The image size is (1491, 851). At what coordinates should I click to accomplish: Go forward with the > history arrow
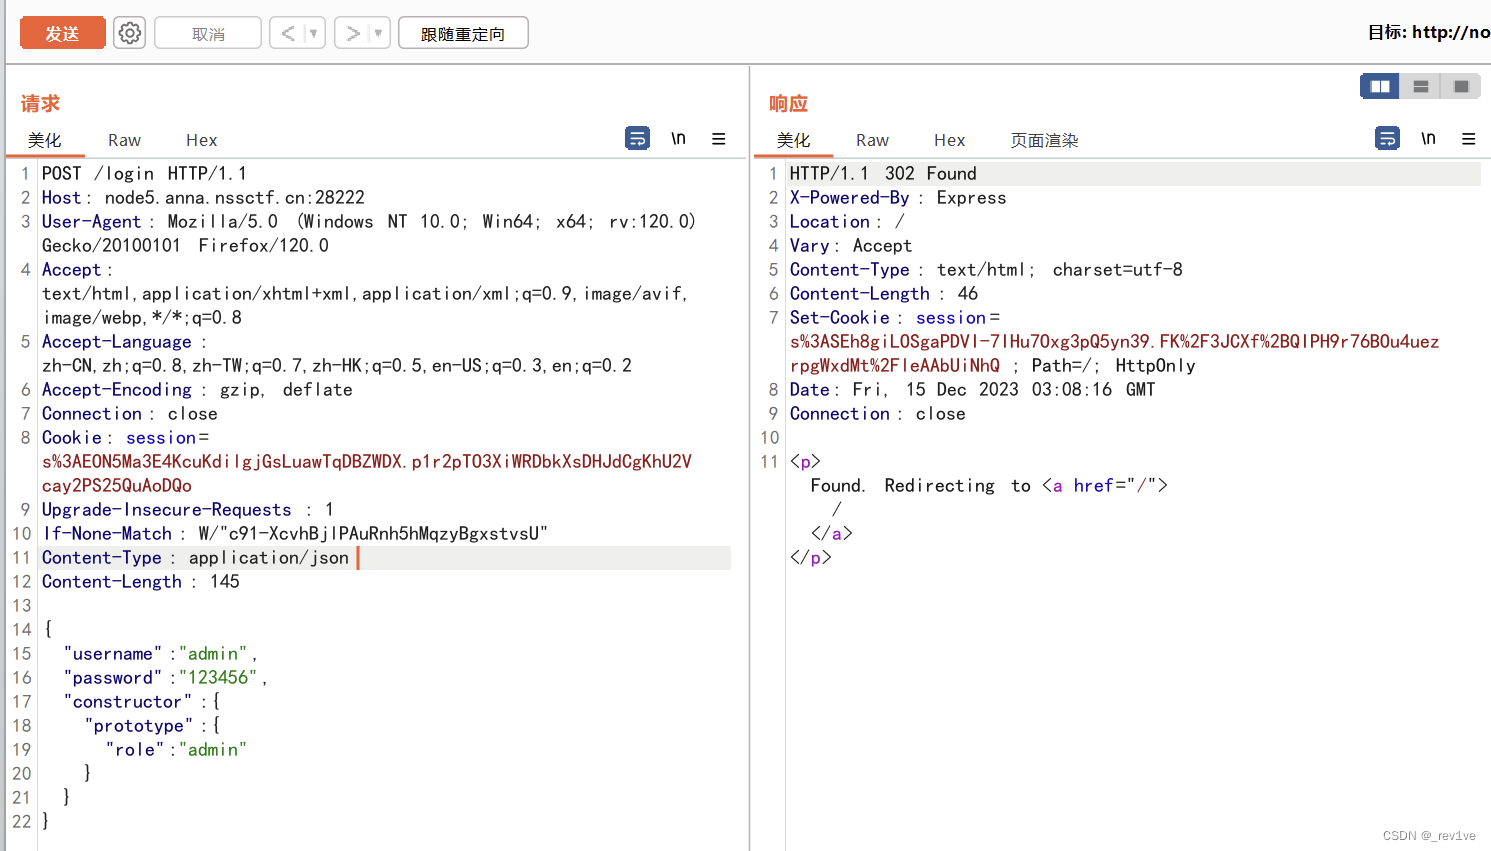352,33
